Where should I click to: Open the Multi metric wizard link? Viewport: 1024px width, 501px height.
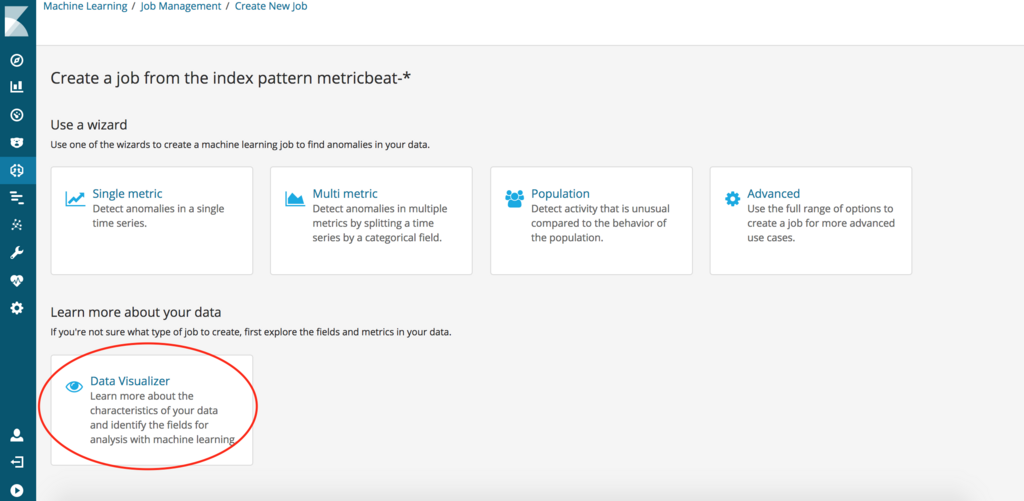(x=345, y=194)
